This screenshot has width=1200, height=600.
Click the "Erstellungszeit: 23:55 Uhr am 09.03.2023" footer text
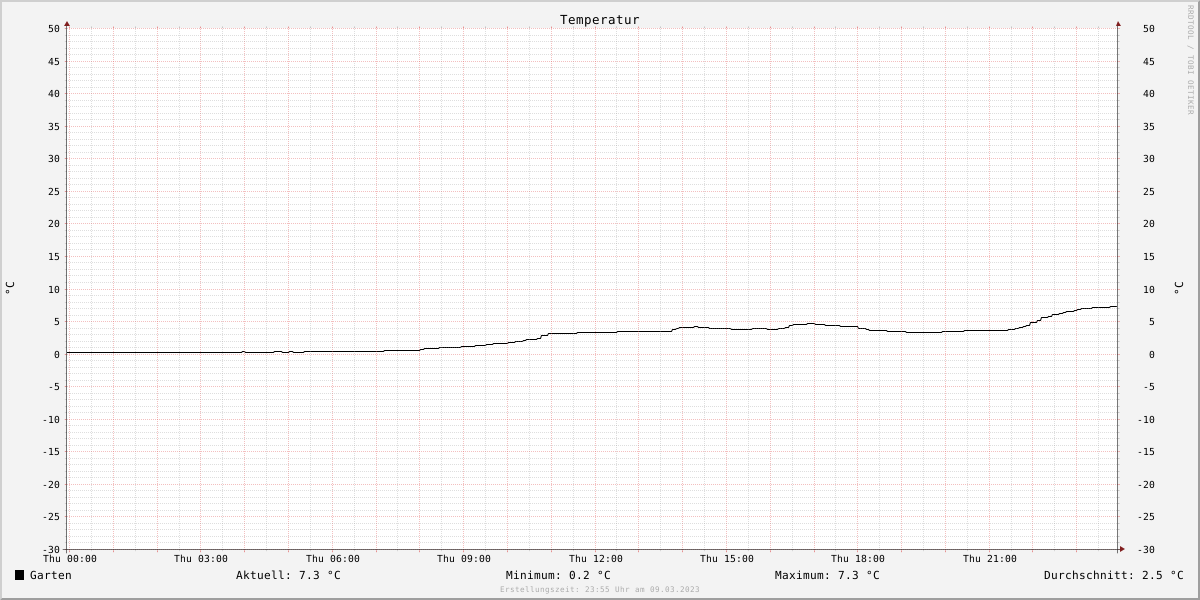(600, 590)
